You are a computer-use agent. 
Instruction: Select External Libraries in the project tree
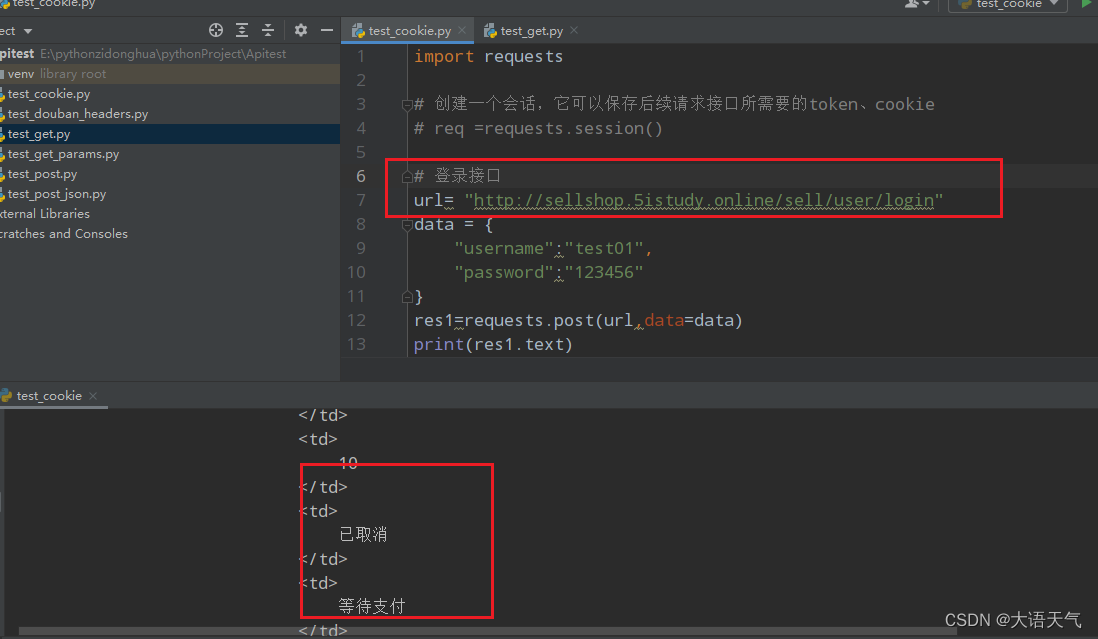[45, 213]
